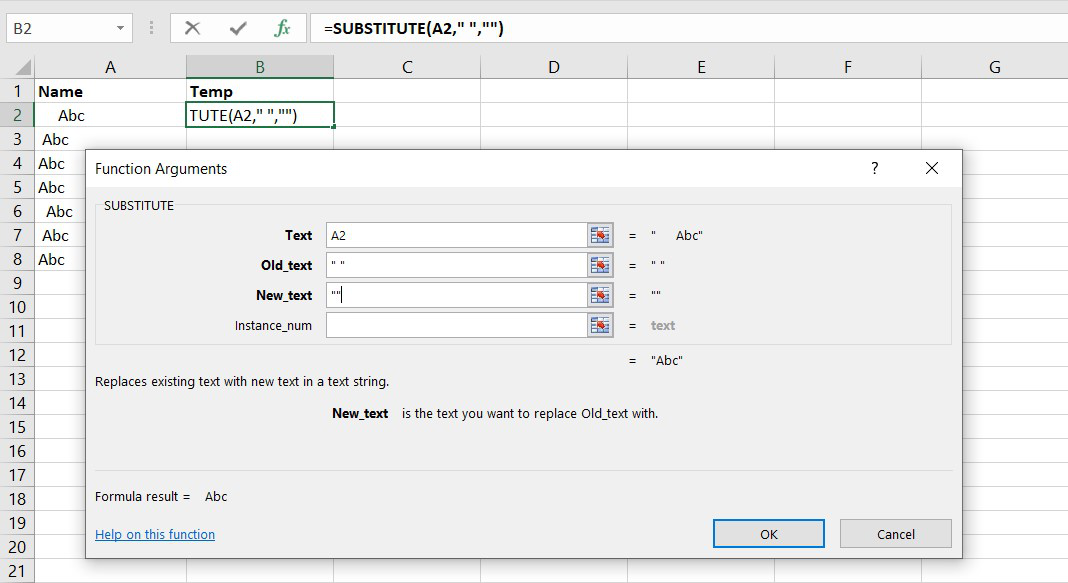
Task: Click the Enter formula checkmark icon
Action: pyautogui.click(x=238, y=28)
